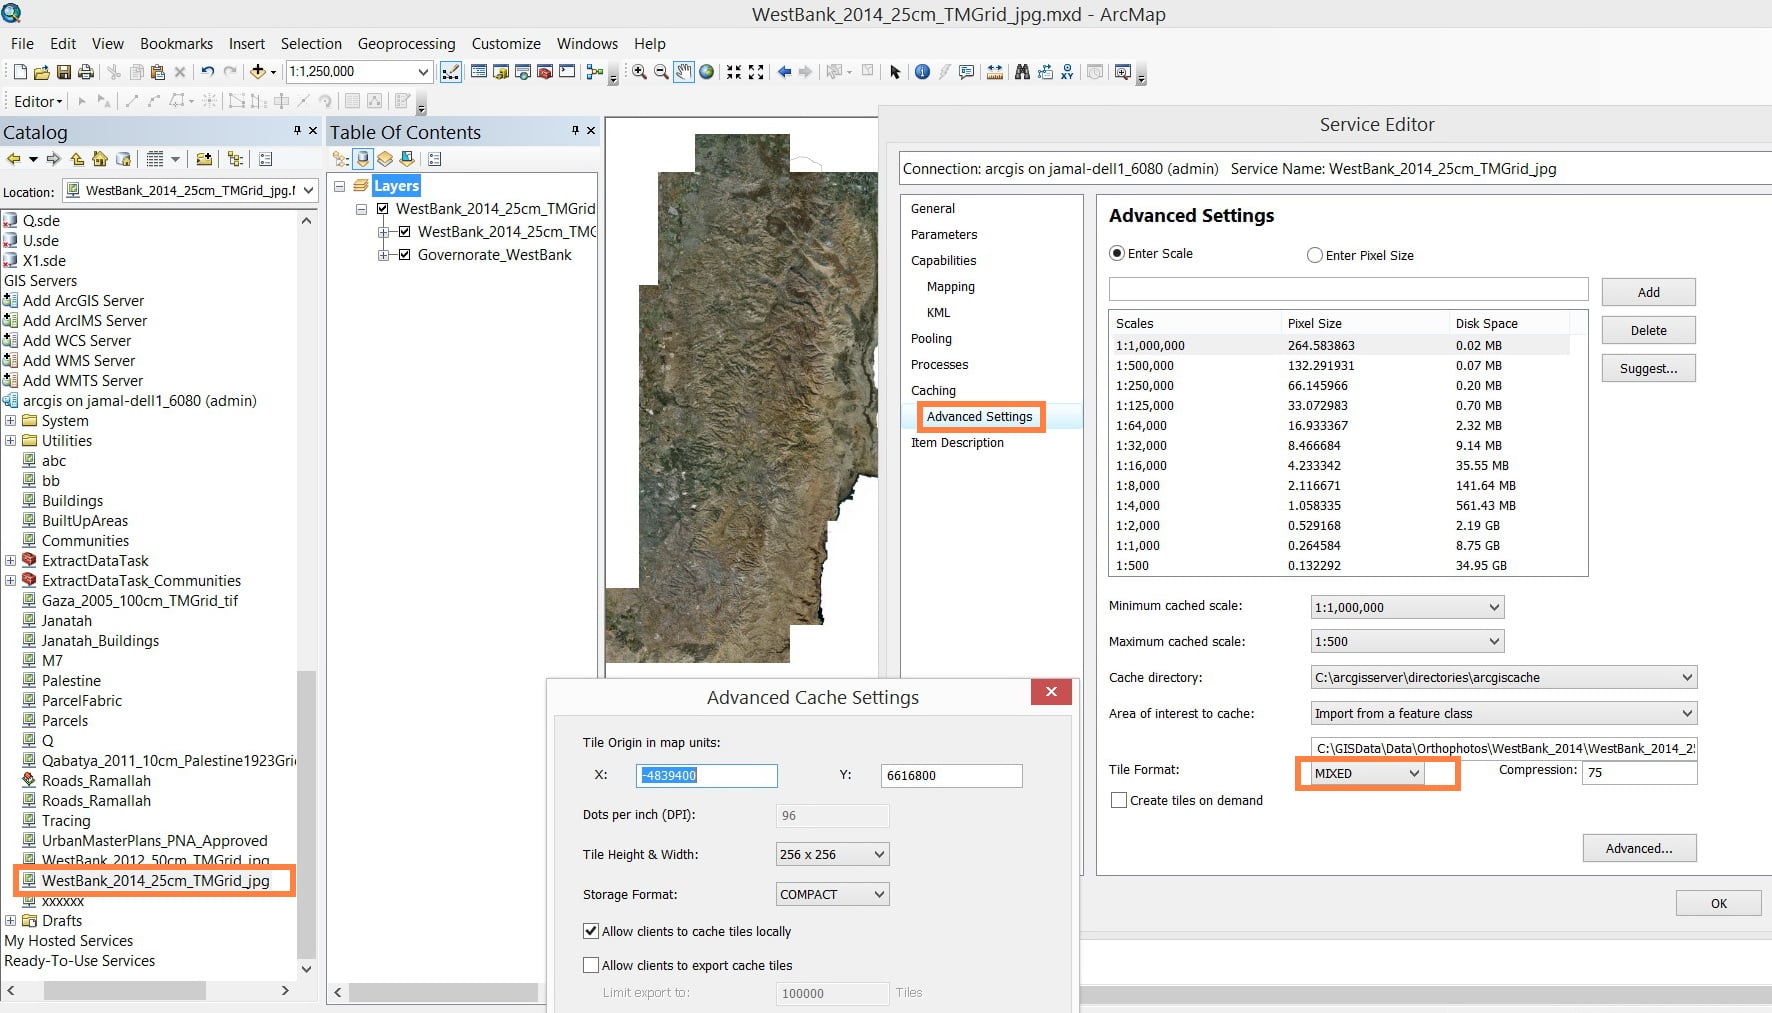The width and height of the screenshot is (1772, 1013).
Task: Click the Suggest... button
Action: [1649, 368]
